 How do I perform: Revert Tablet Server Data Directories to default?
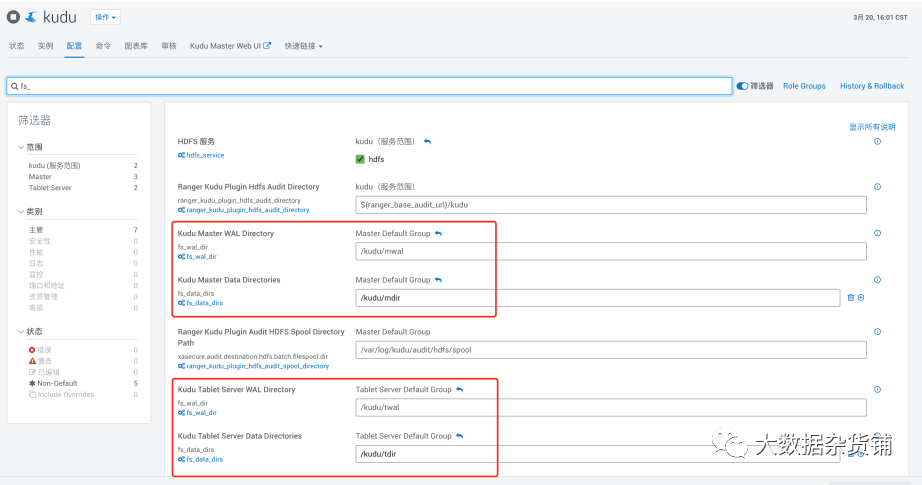click(x=460, y=436)
